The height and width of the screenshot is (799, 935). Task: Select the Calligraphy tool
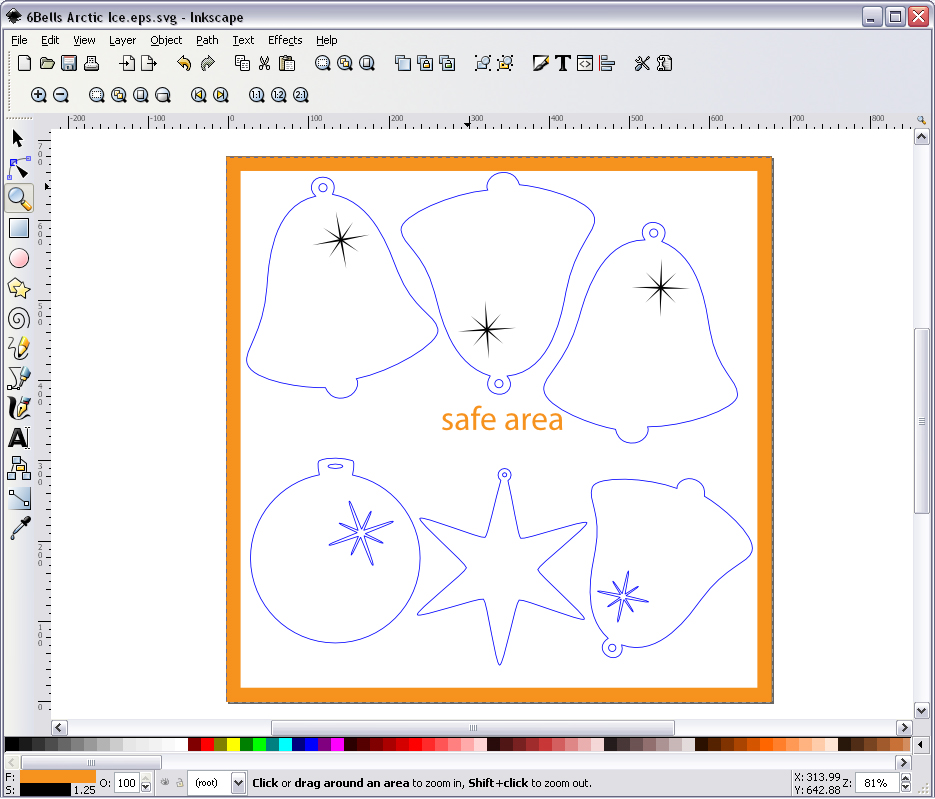point(17,408)
